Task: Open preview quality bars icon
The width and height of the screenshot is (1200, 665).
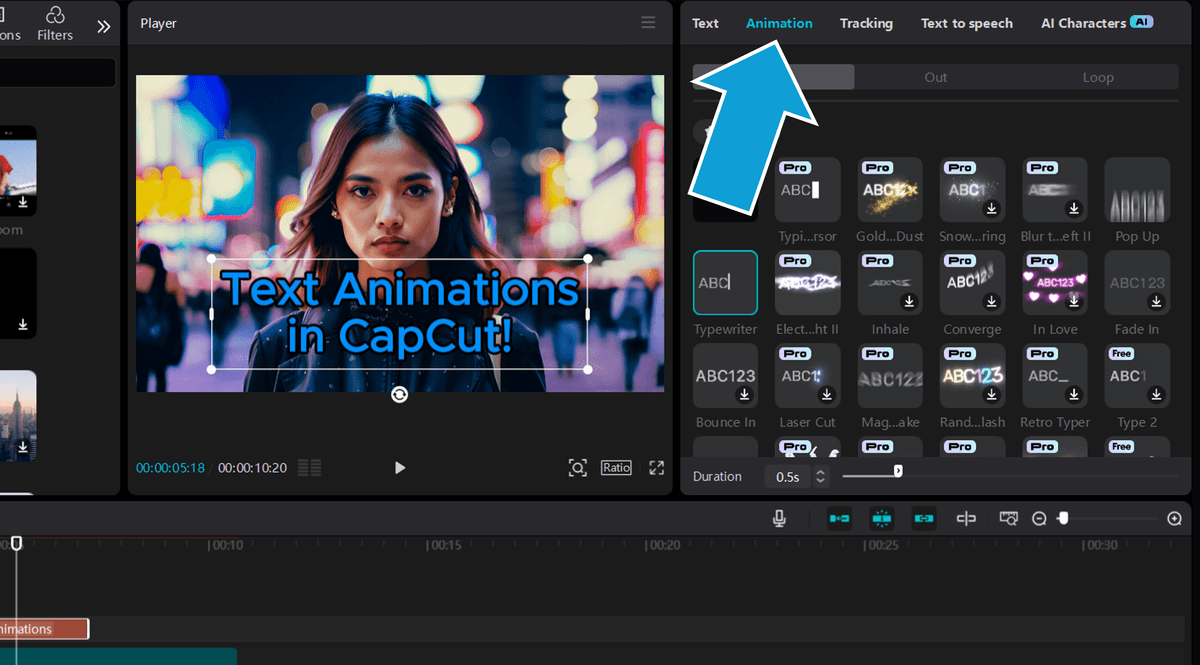Action: (310, 467)
